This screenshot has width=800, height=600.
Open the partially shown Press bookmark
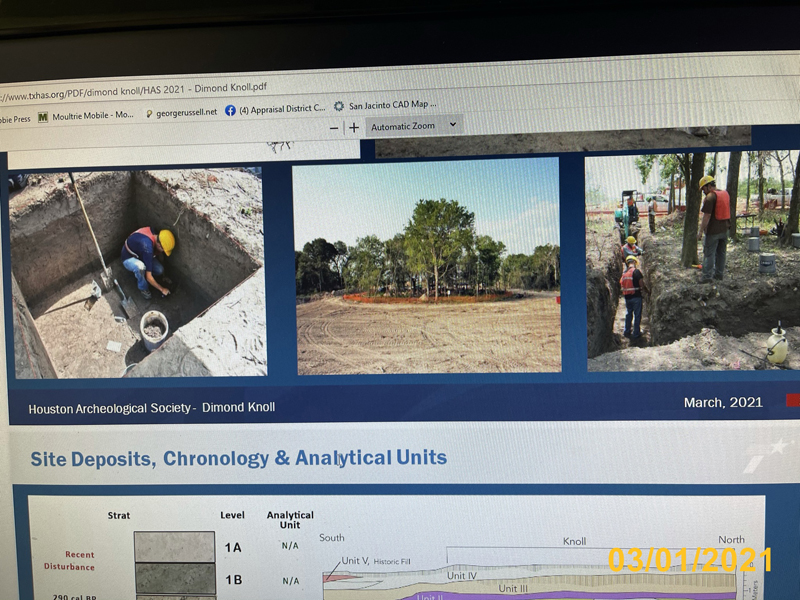pyautogui.click(x=15, y=119)
